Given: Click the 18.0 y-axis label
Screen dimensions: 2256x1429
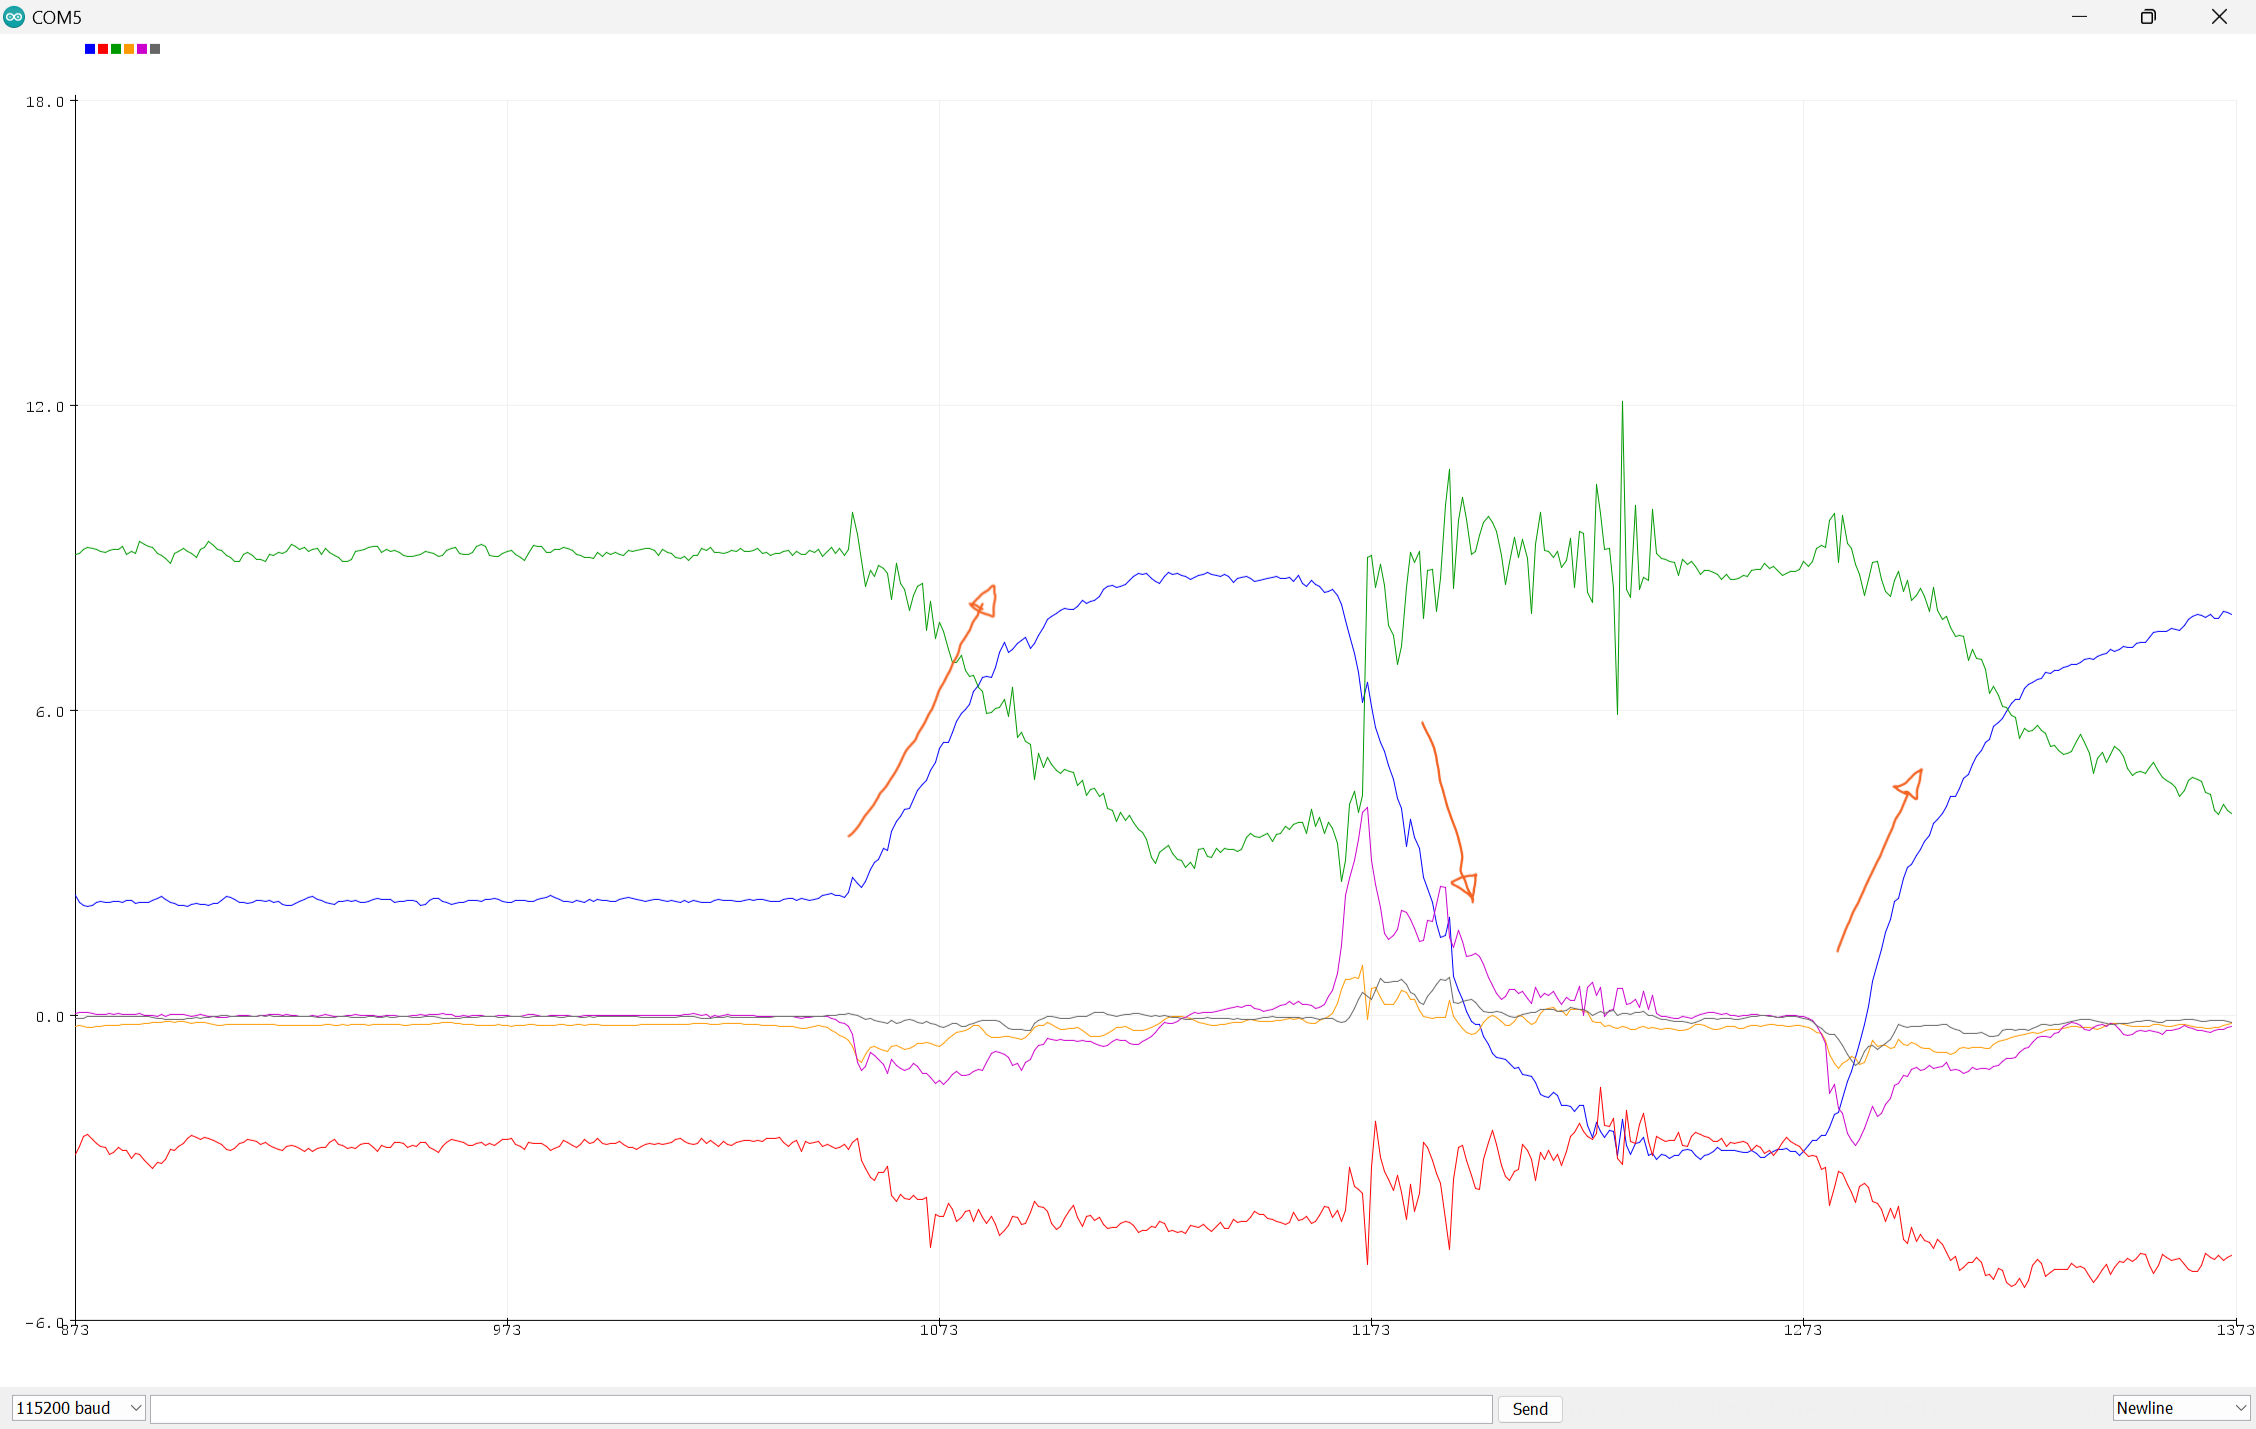Looking at the screenshot, I should pyautogui.click(x=43, y=101).
